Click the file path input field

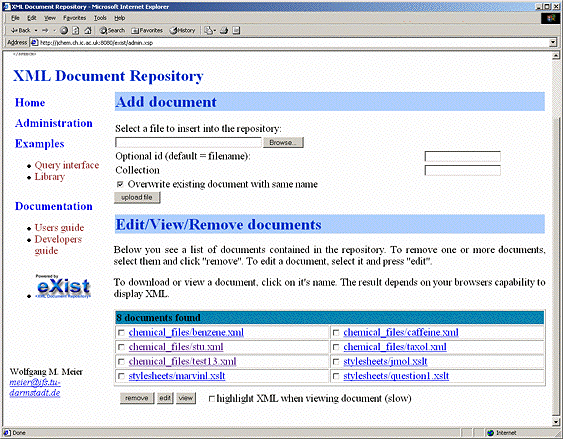[189, 143]
